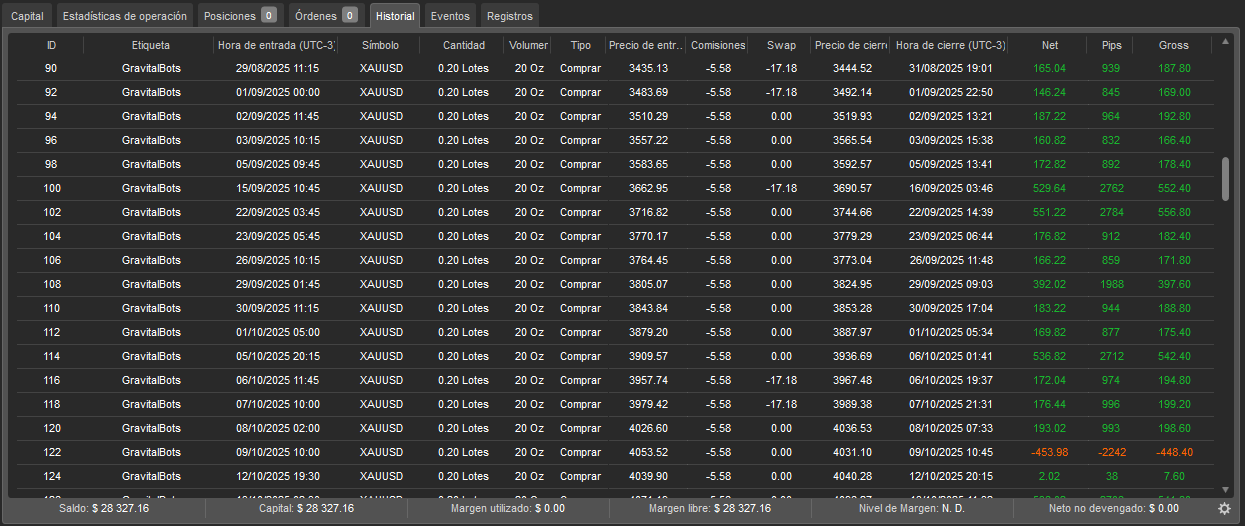Click the Comisiones column header
This screenshot has width=1245, height=526.
pyautogui.click(x=718, y=45)
